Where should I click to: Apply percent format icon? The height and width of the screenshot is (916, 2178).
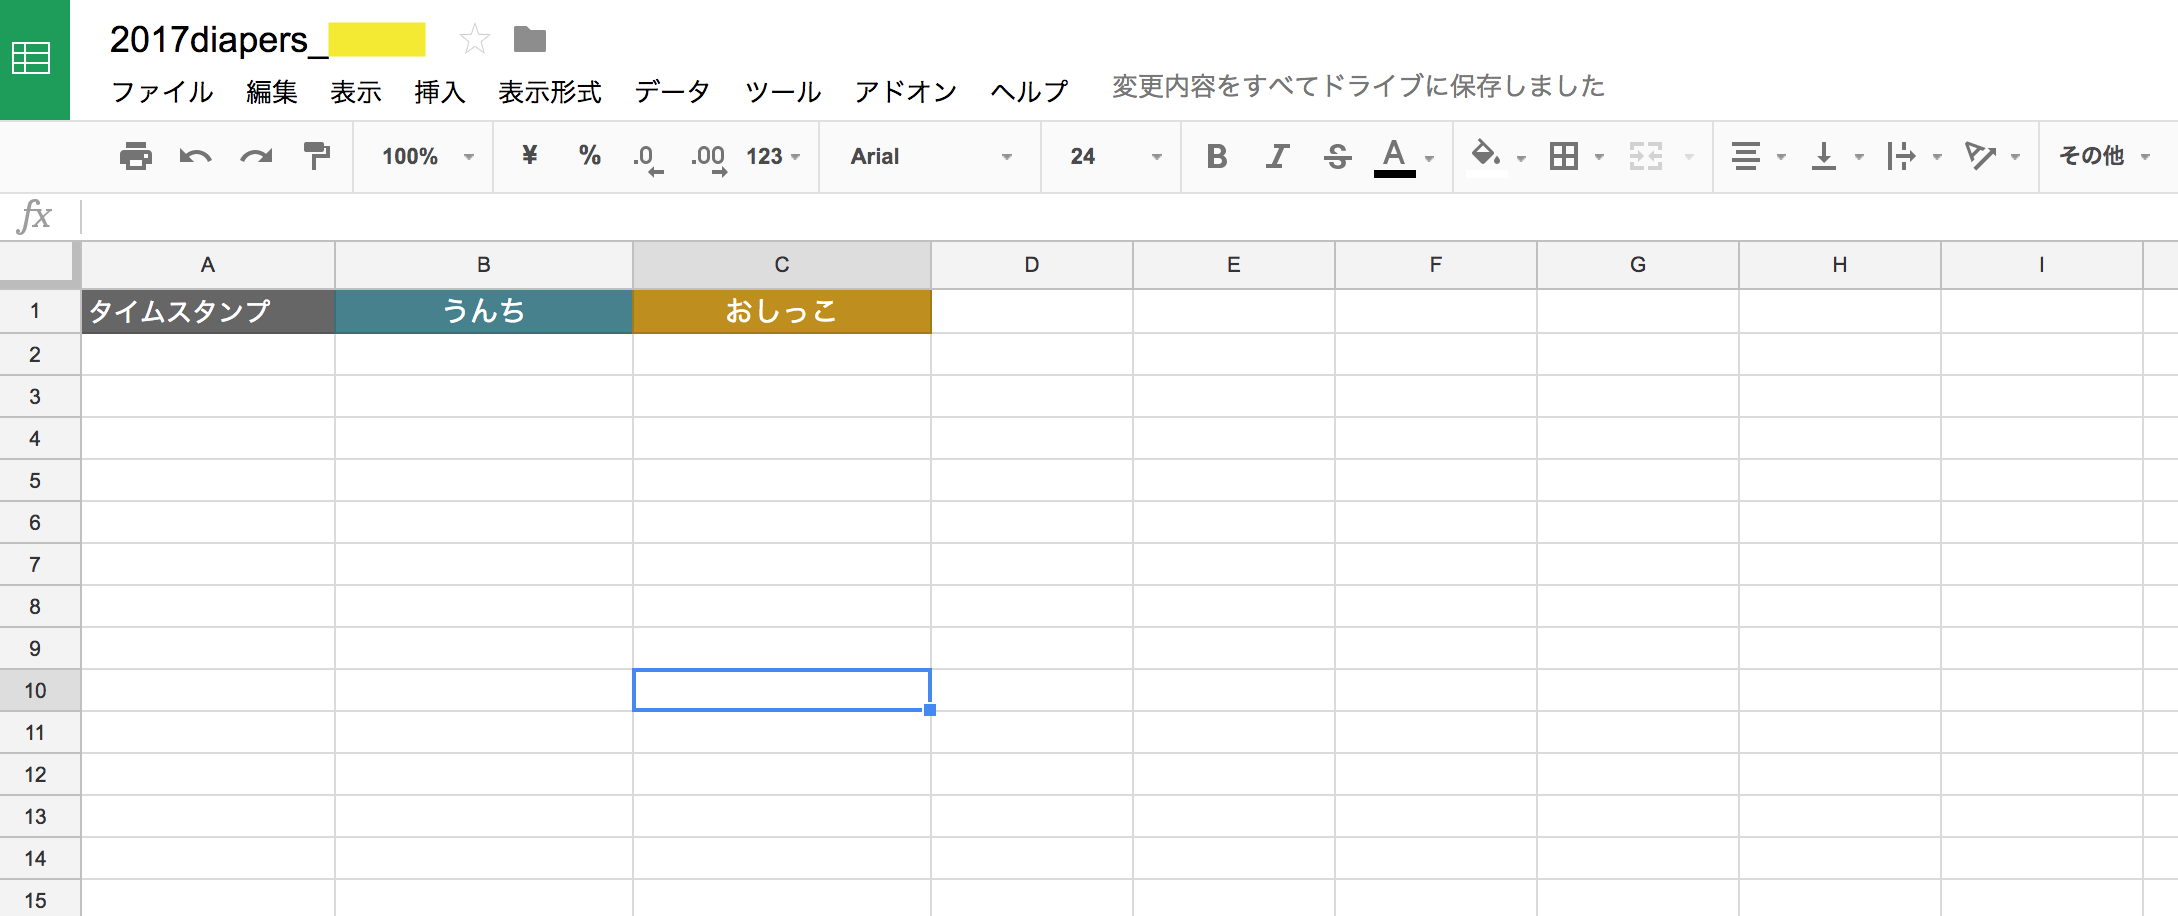click(x=589, y=156)
